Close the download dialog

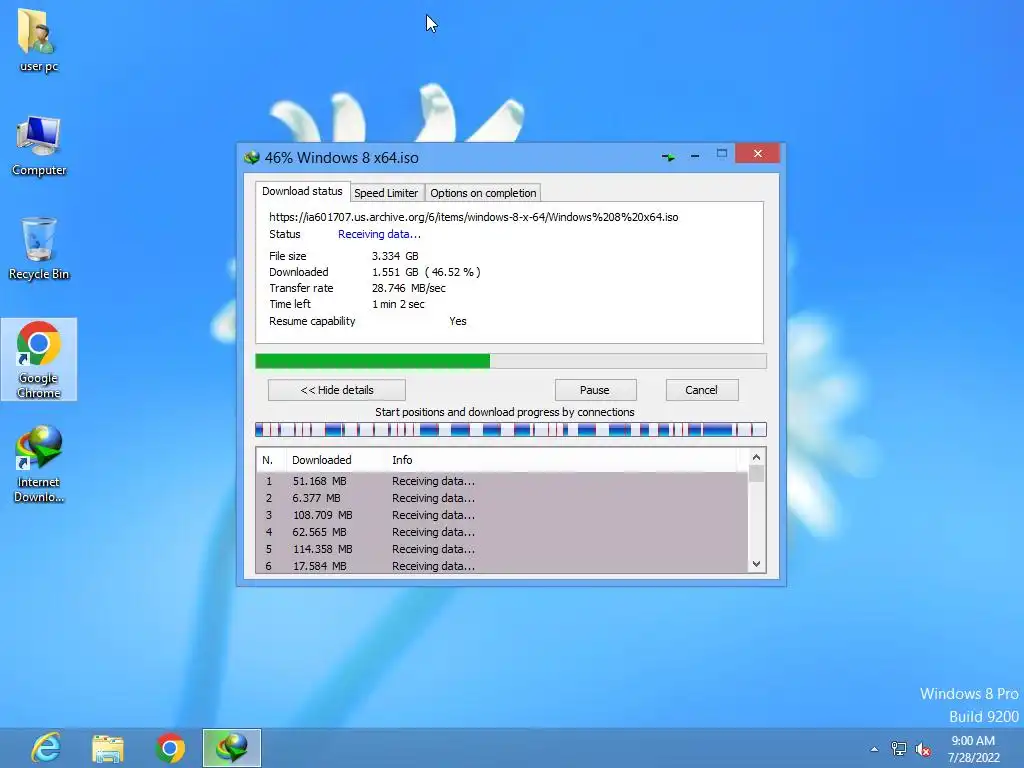point(758,153)
